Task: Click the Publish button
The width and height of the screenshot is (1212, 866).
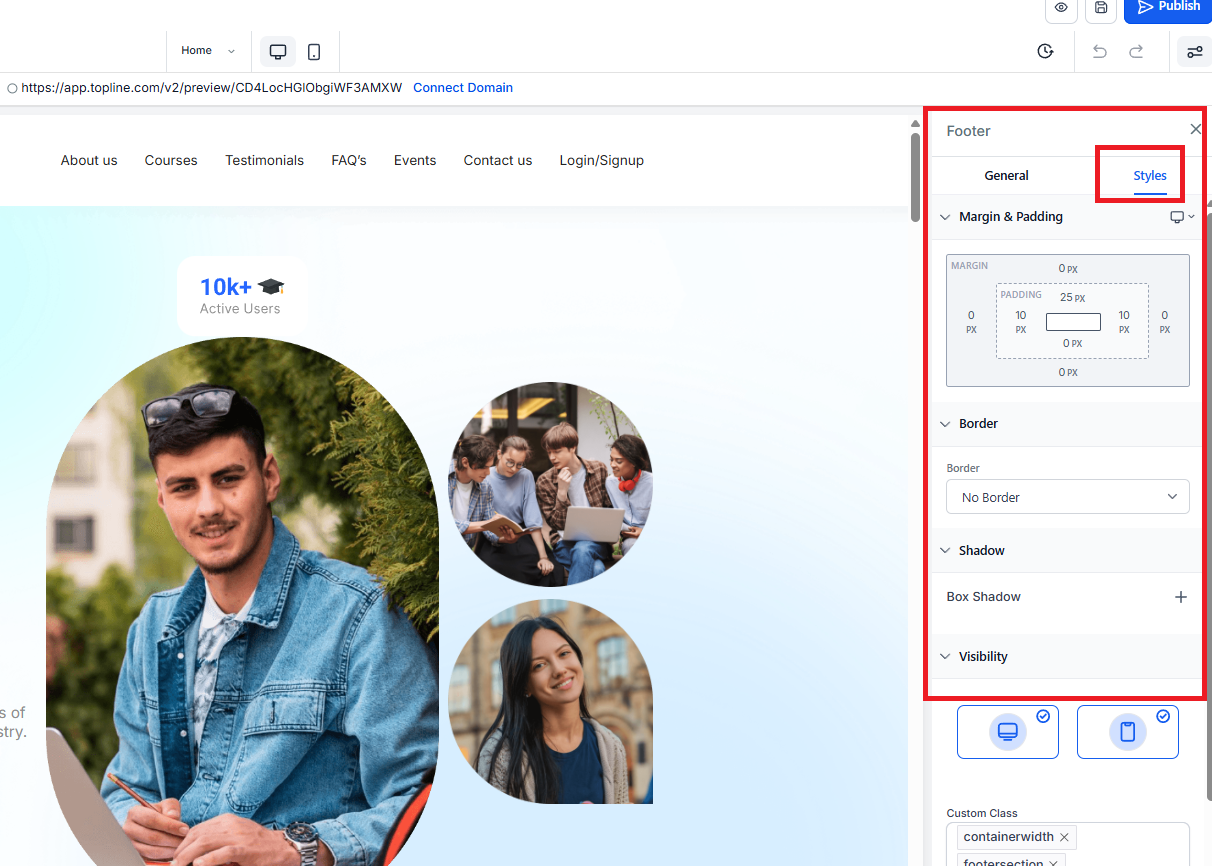Action: point(1168,8)
